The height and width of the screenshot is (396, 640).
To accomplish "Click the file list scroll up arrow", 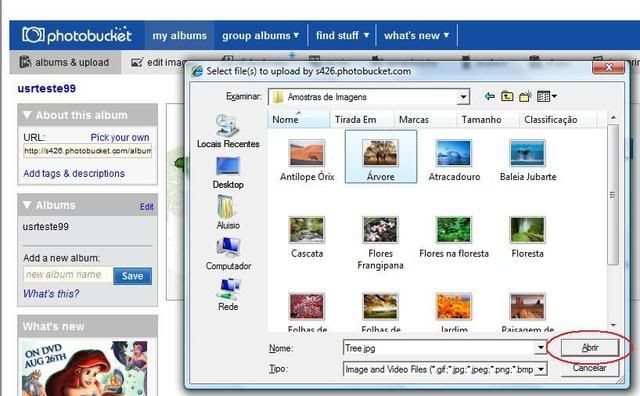I will click(x=613, y=118).
